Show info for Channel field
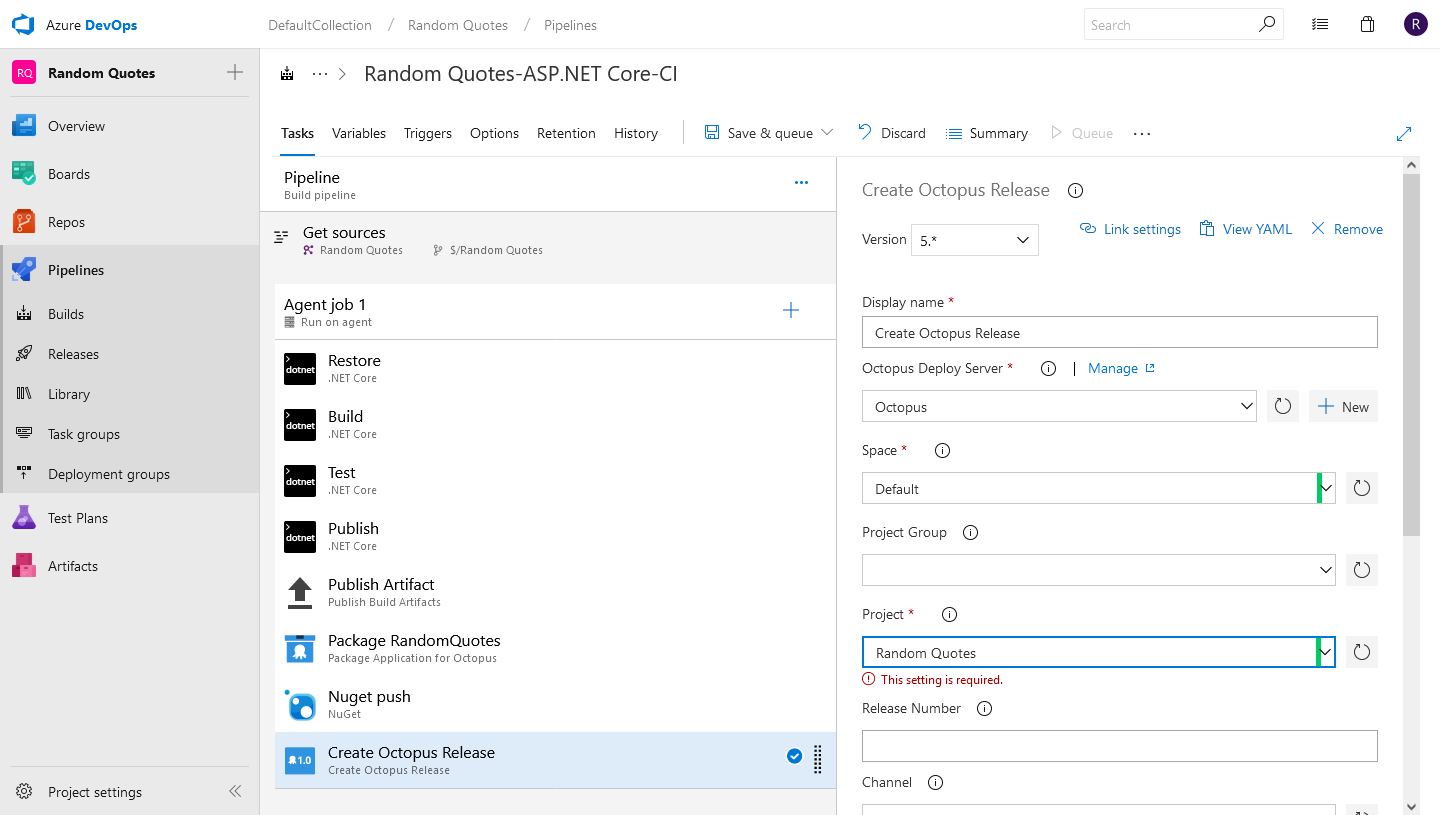The width and height of the screenshot is (1440, 815). pyautogui.click(x=935, y=782)
